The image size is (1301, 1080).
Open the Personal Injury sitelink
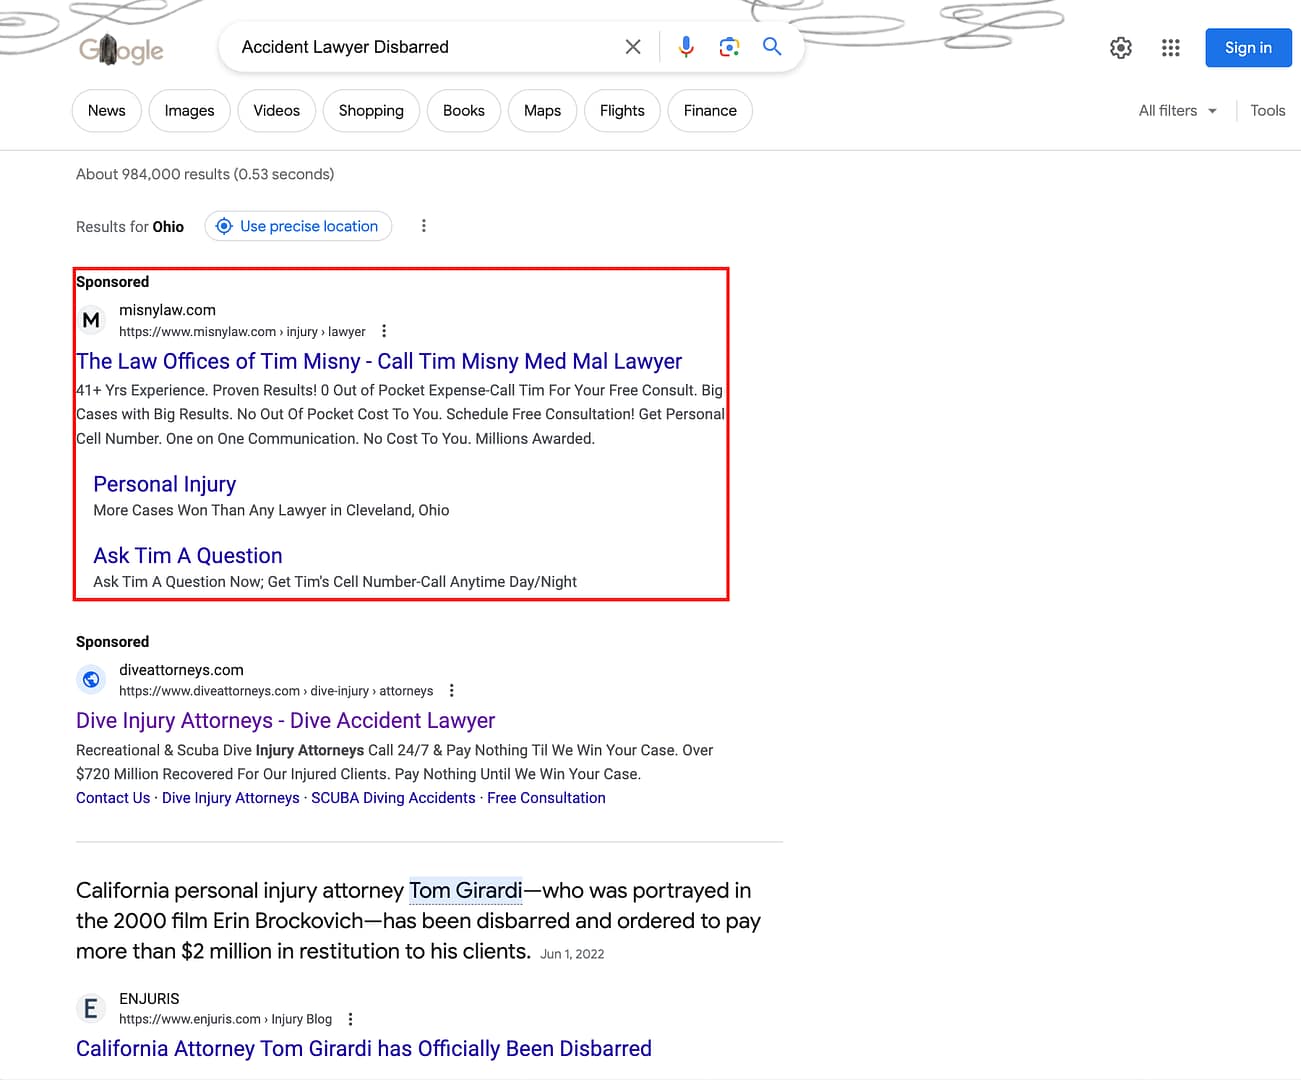pyautogui.click(x=165, y=484)
